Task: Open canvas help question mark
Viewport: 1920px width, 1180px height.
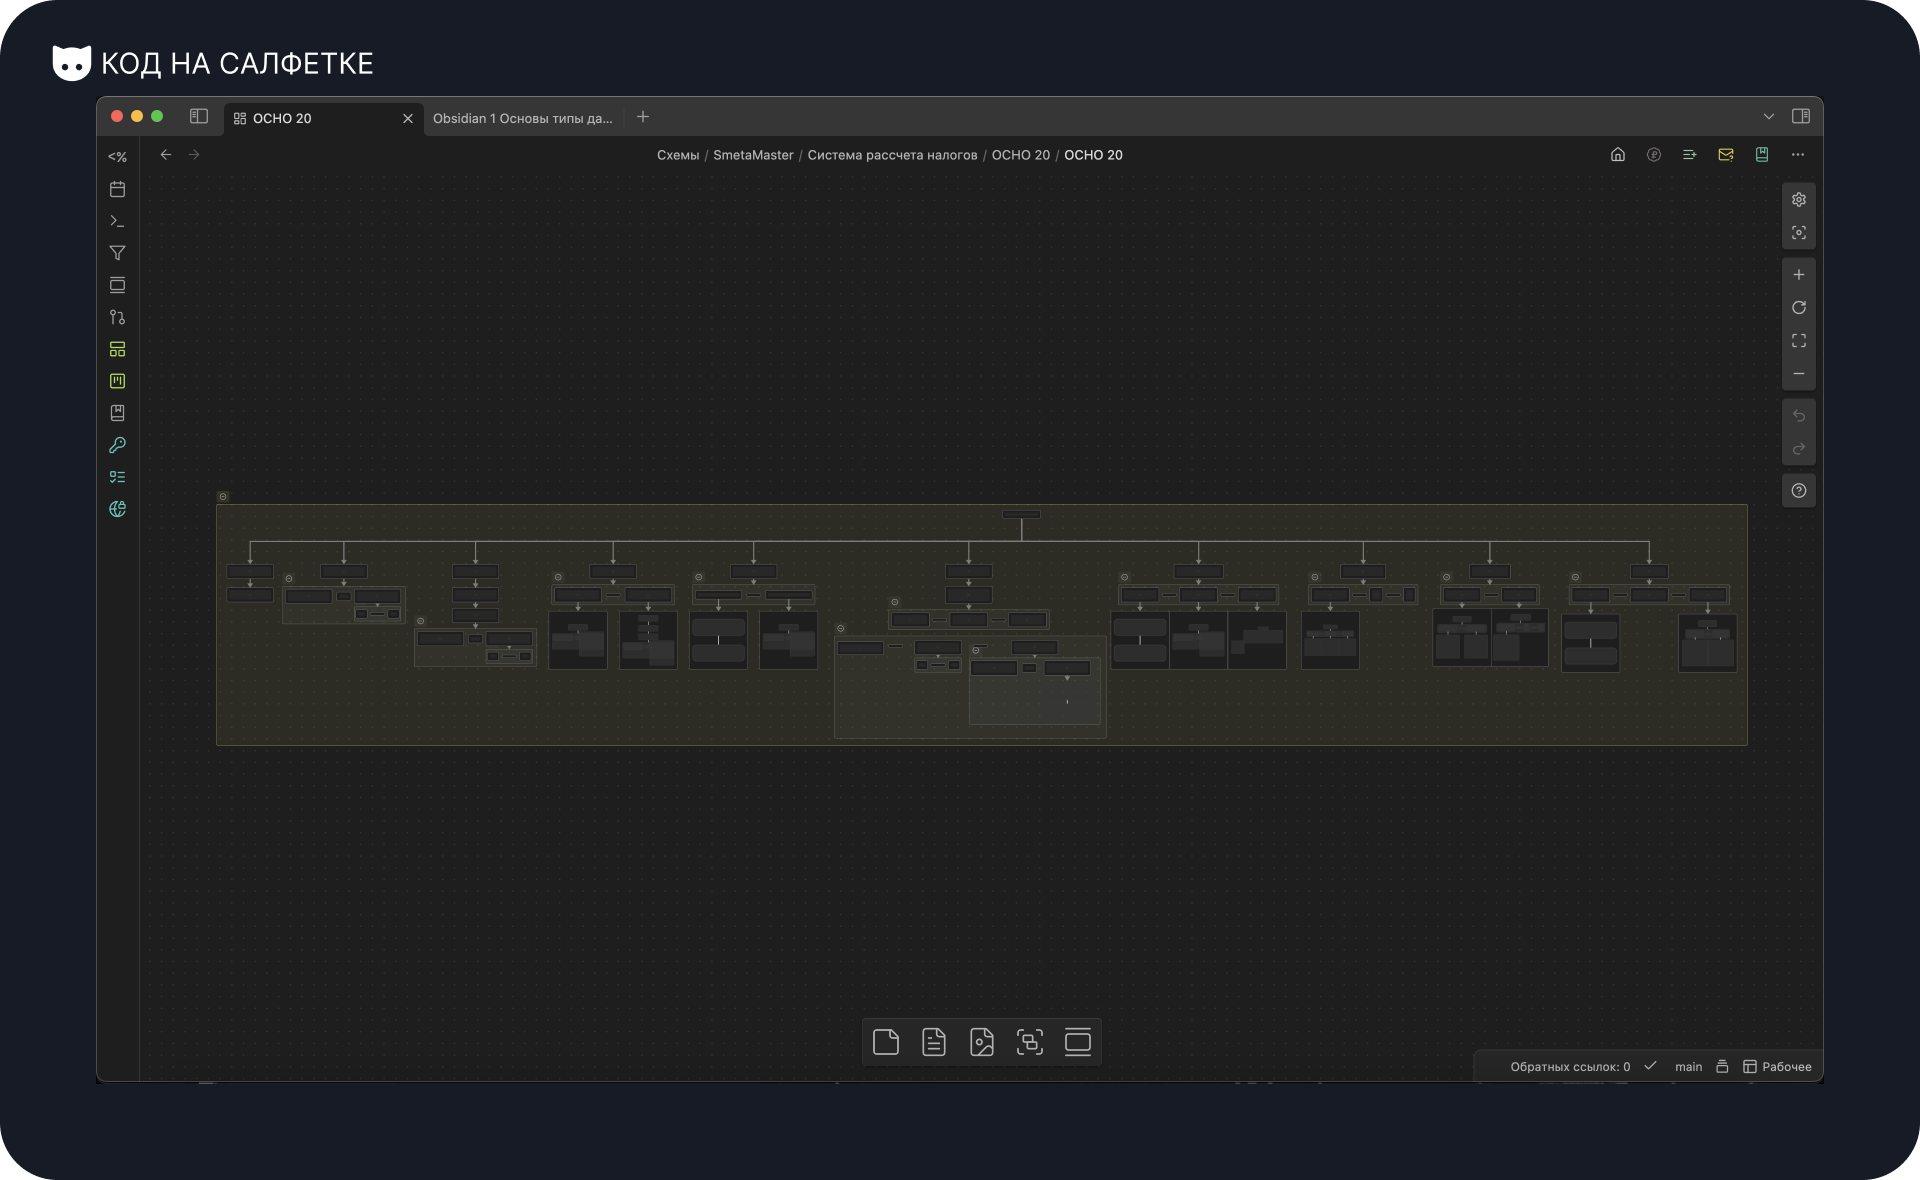Action: pyautogui.click(x=1798, y=491)
